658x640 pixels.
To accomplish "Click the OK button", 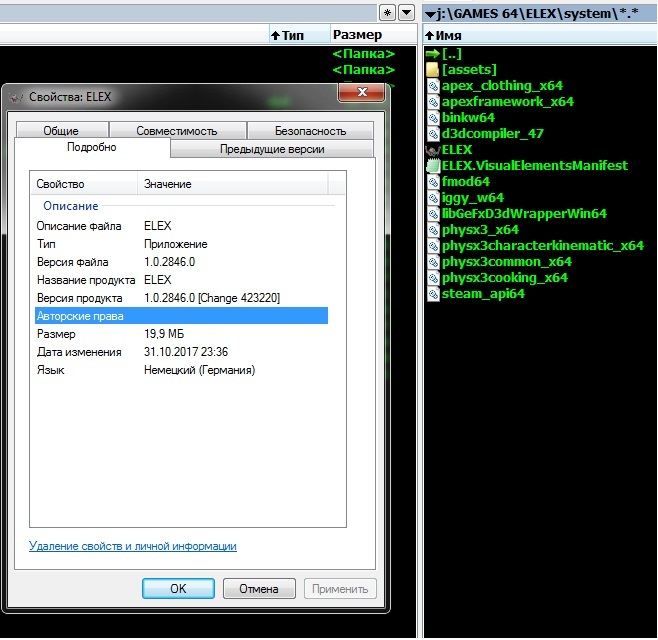I will tap(178, 588).
